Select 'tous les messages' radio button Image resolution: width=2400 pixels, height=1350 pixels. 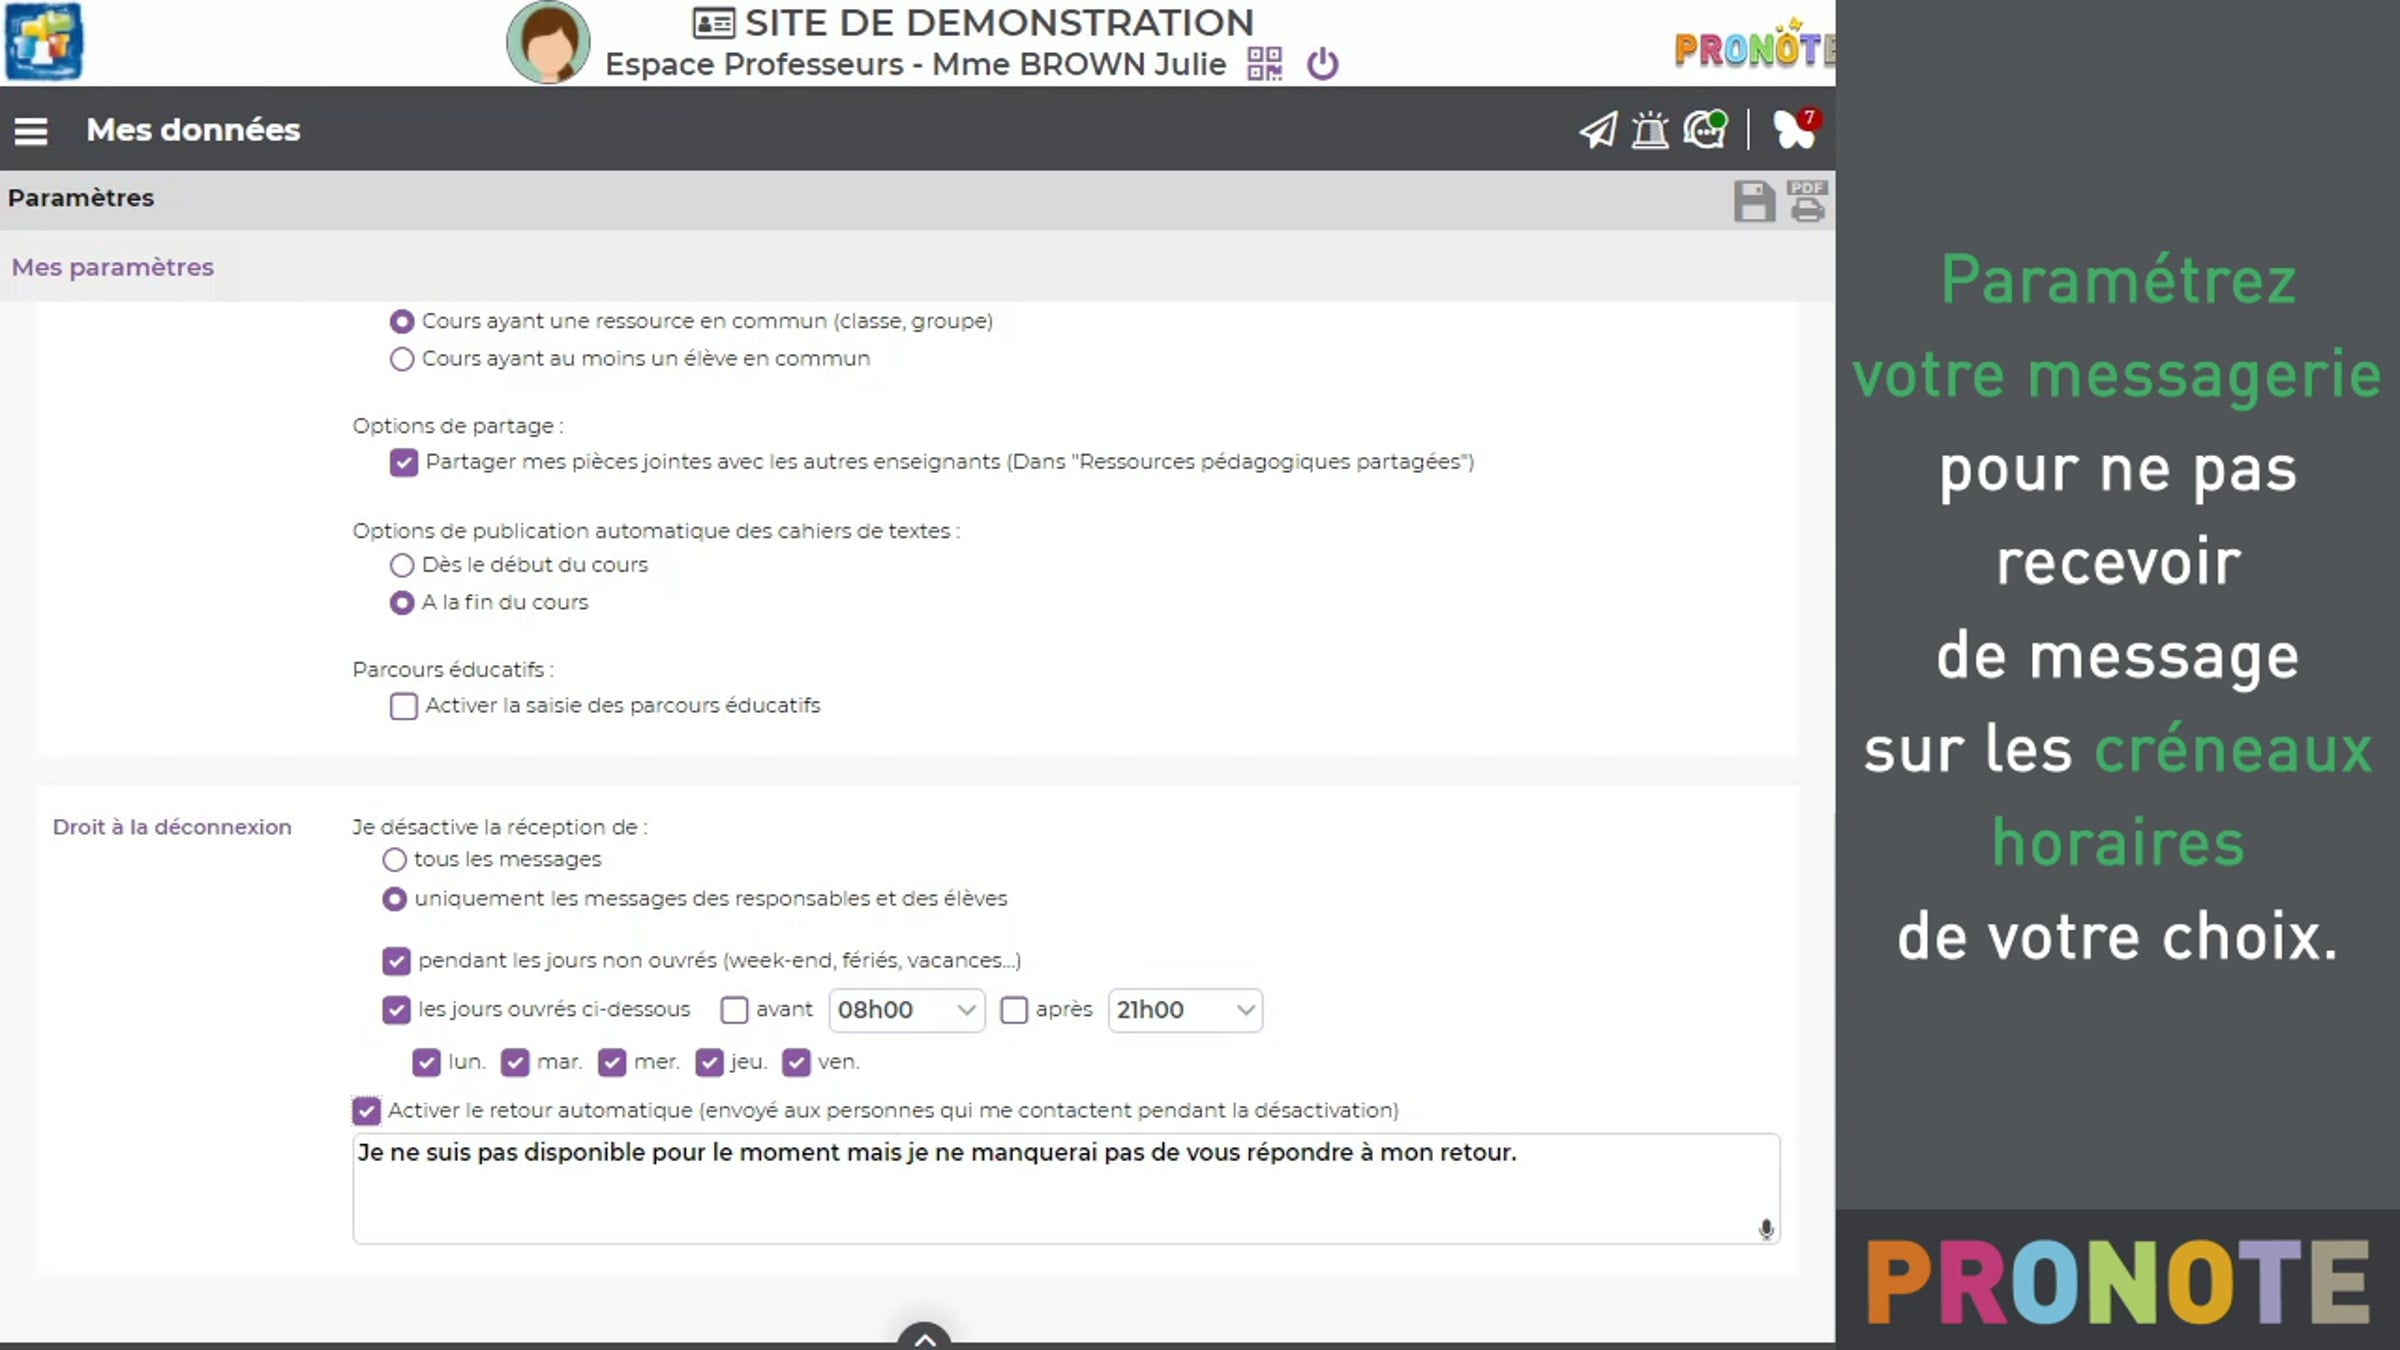click(395, 860)
